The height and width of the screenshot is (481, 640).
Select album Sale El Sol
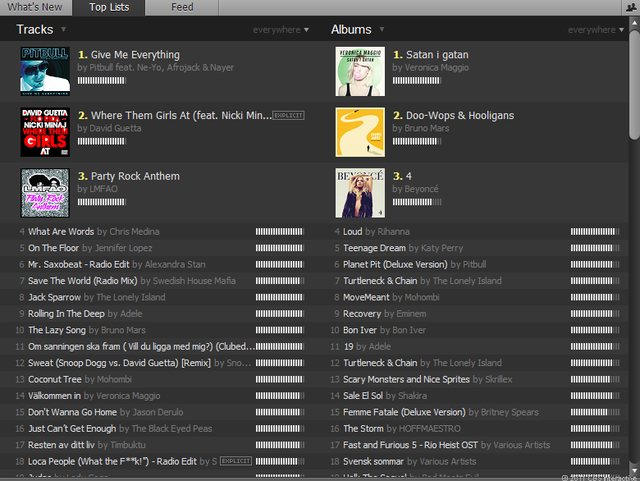coord(363,396)
